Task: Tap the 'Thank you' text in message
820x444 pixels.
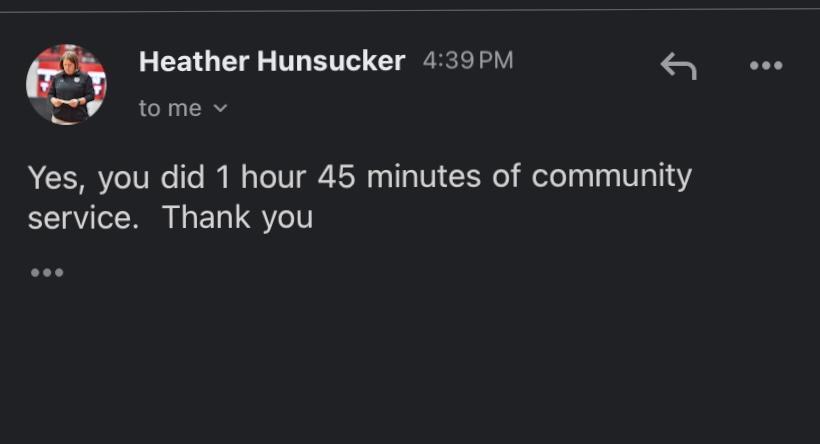Action: tap(238, 217)
